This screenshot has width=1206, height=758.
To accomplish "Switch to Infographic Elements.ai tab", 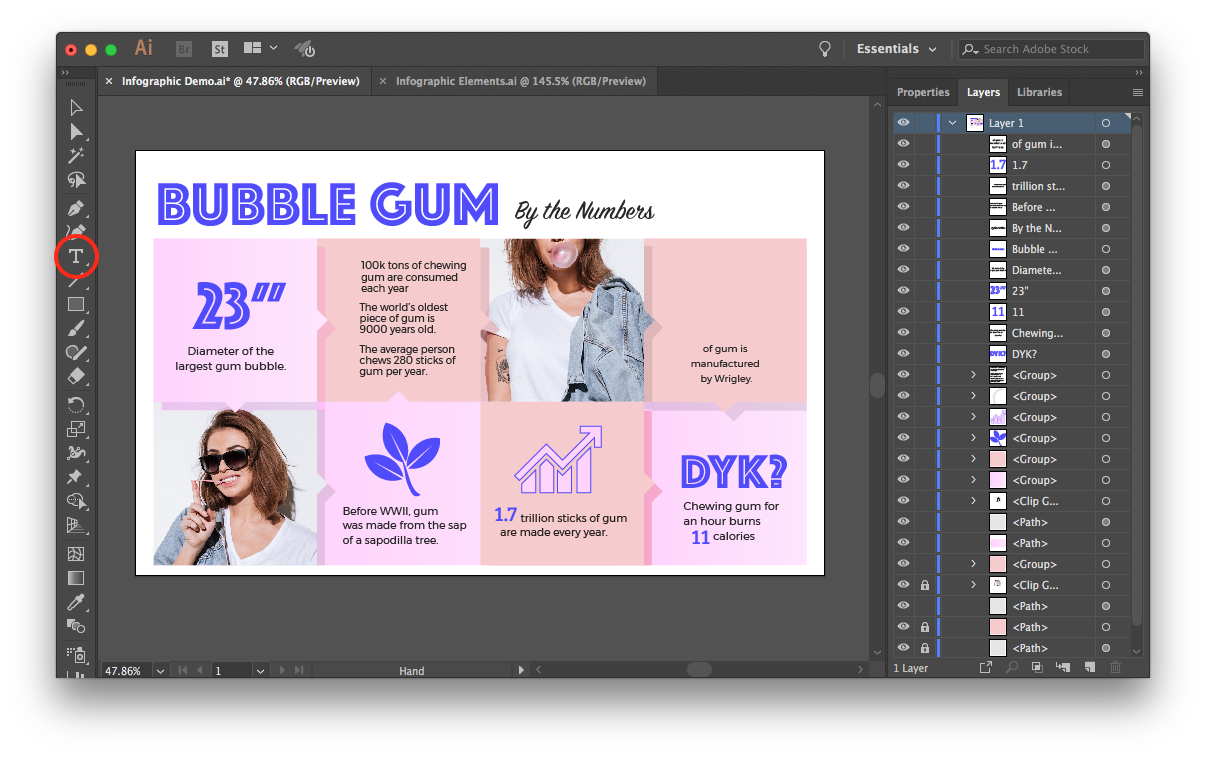I will point(521,81).
